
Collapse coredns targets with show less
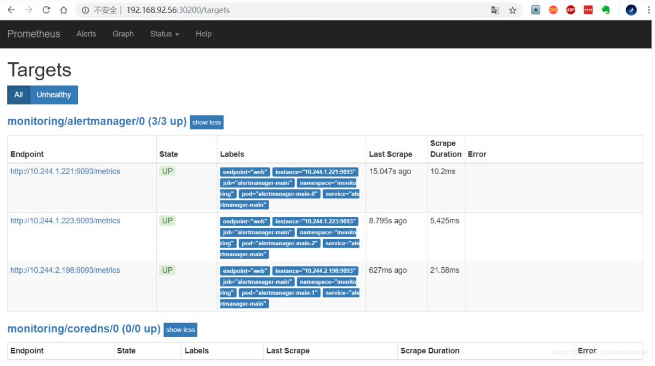click(x=180, y=330)
